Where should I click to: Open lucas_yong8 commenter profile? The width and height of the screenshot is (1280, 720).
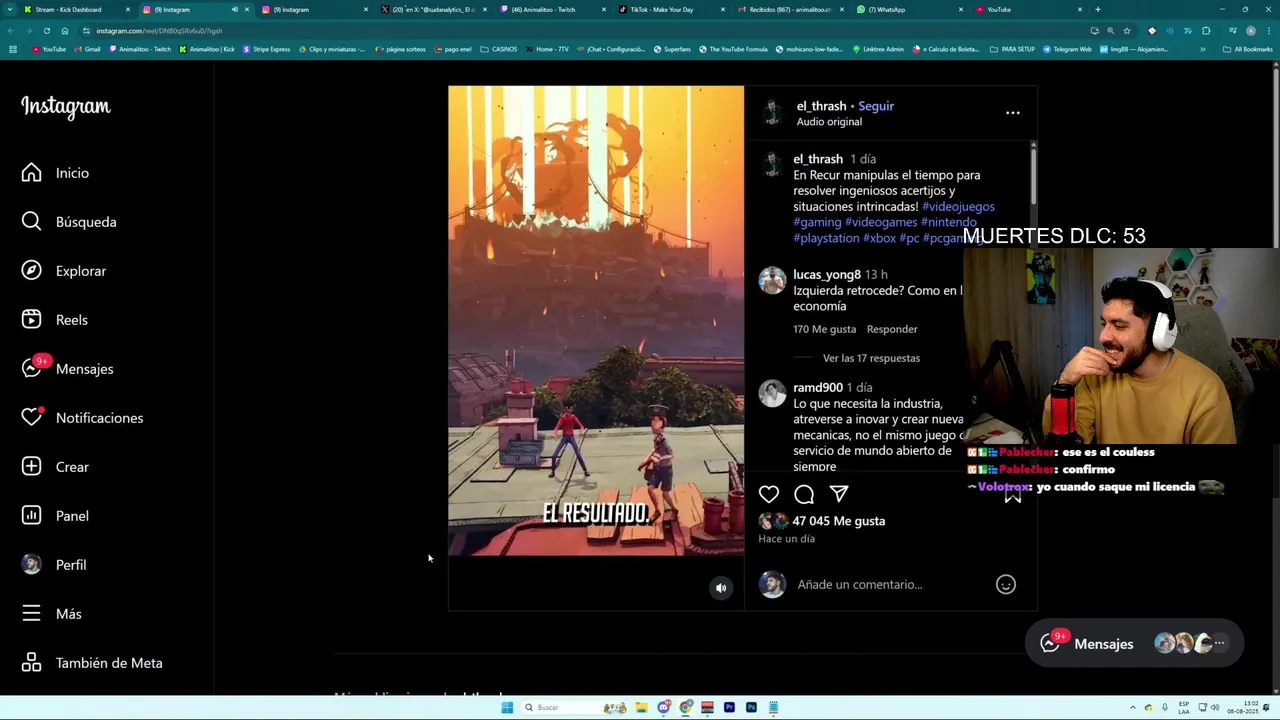(x=827, y=275)
